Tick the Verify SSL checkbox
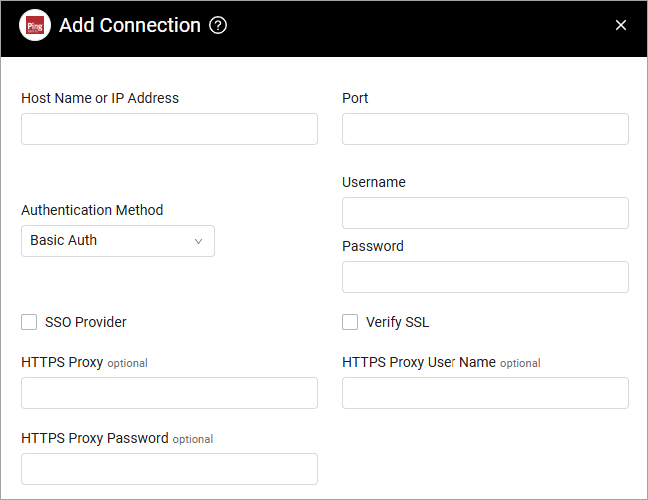Image resolution: width=648 pixels, height=500 pixels. tap(350, 322)
